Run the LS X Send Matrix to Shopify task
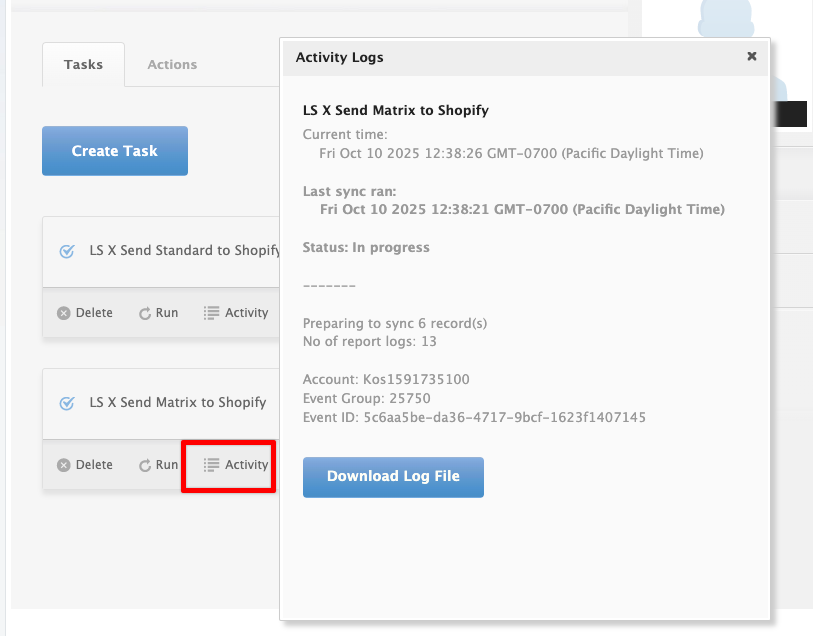 click(158, 465)
